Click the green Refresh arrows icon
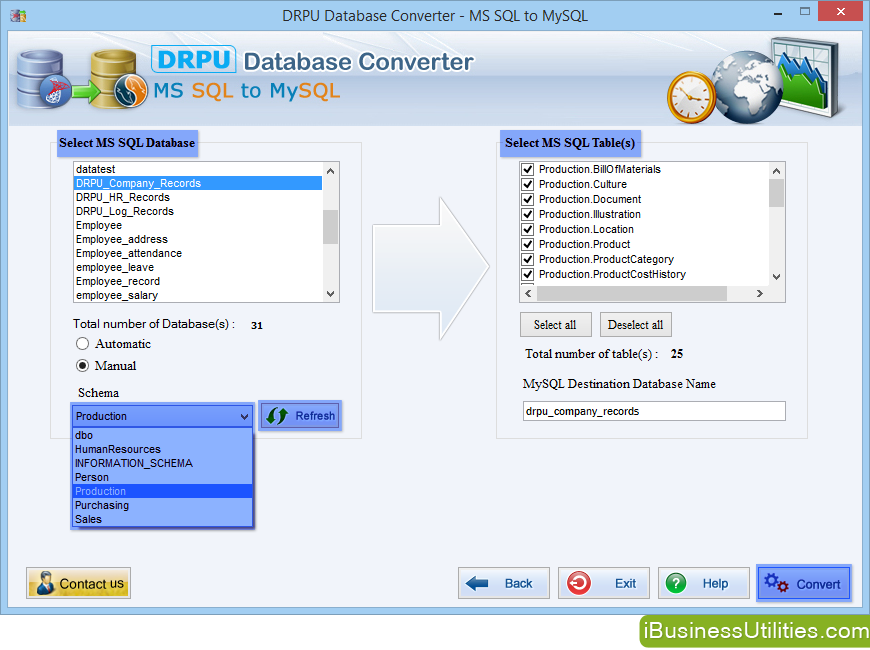Screen dimensions: 870x650 [x=277, y=416]
